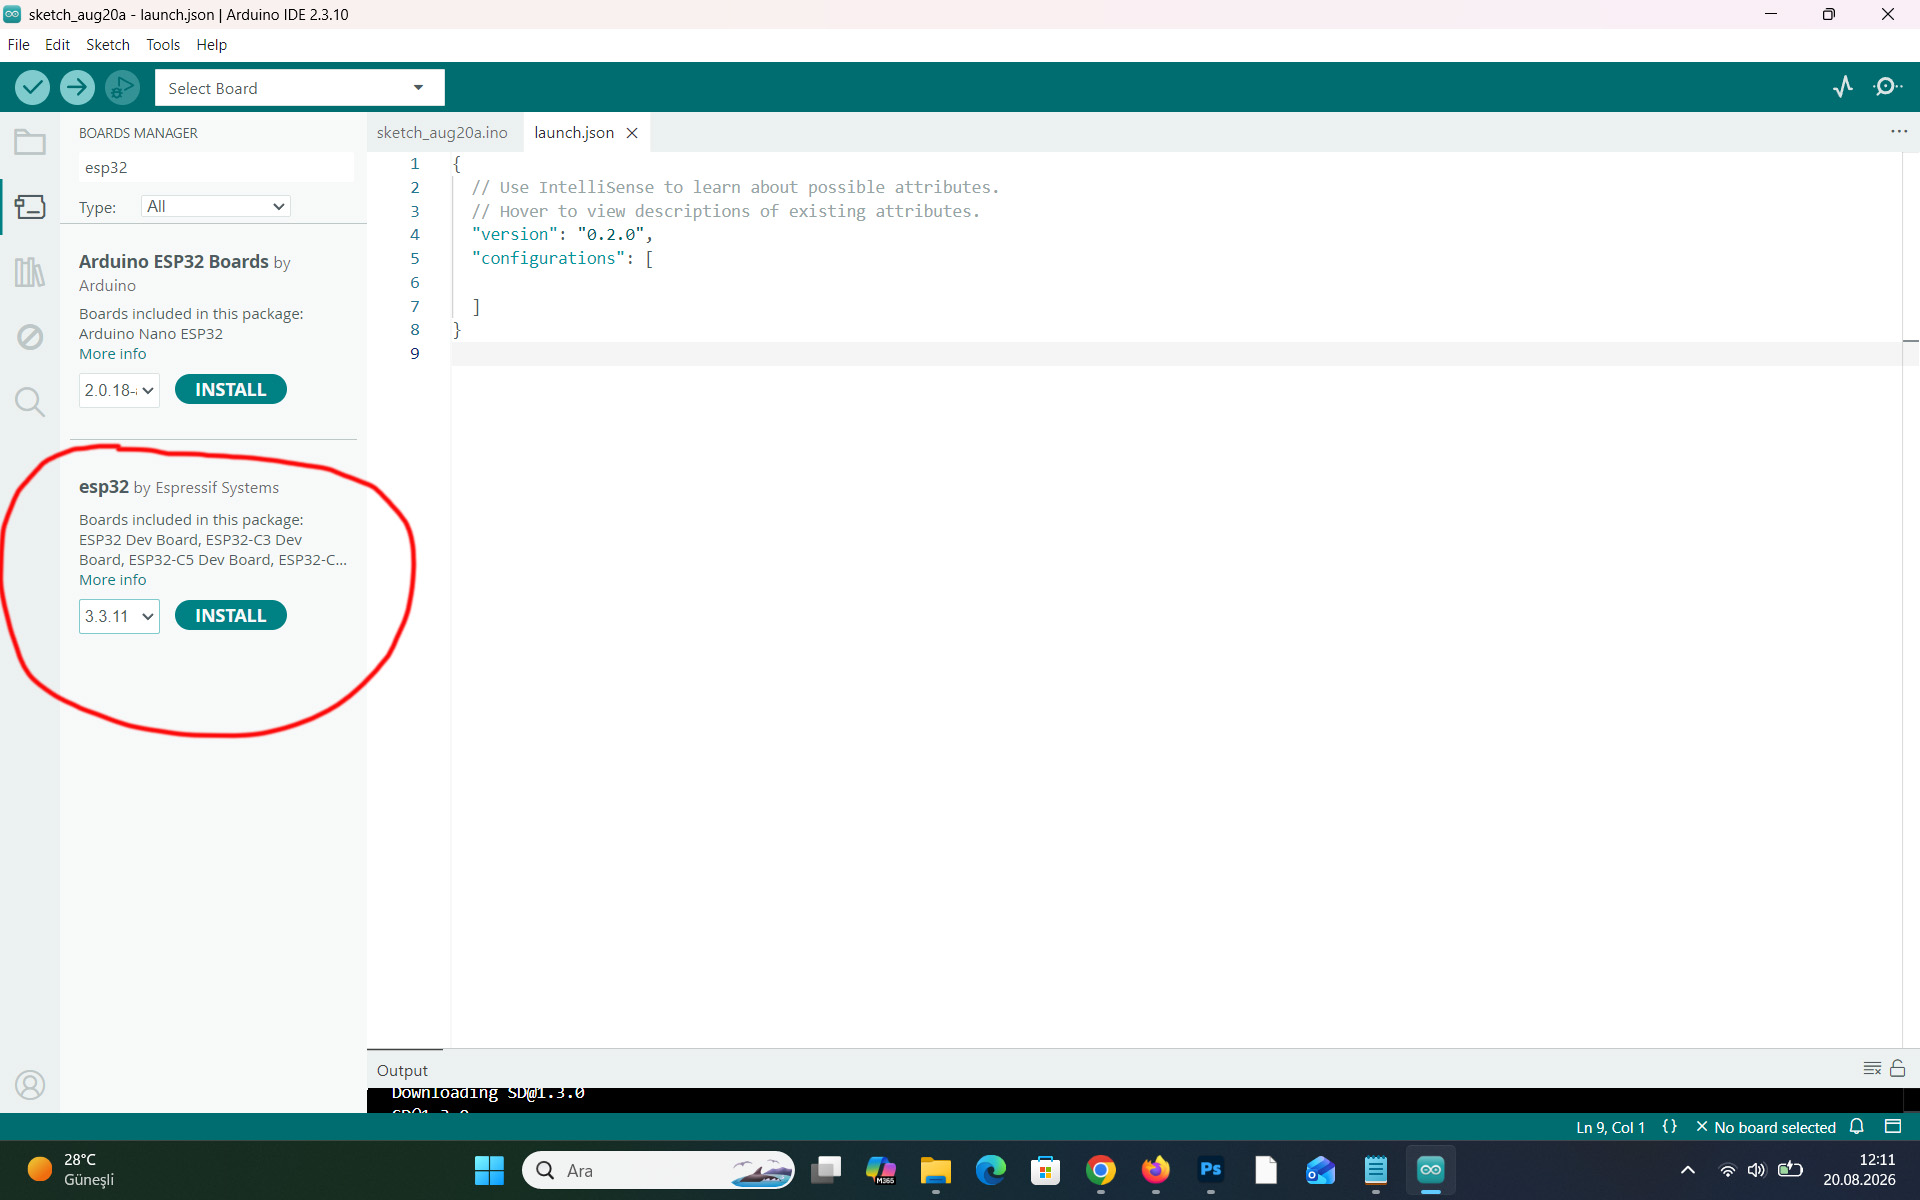Start debugging with the Debug icon
1920x1200 pixels.
(x=122, y=88)
